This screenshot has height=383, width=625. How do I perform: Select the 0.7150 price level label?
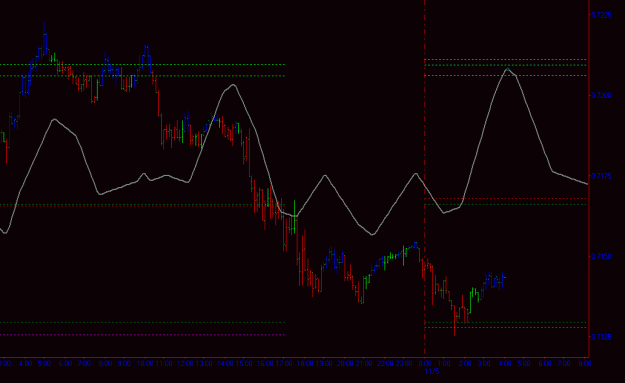pos(601,256)
